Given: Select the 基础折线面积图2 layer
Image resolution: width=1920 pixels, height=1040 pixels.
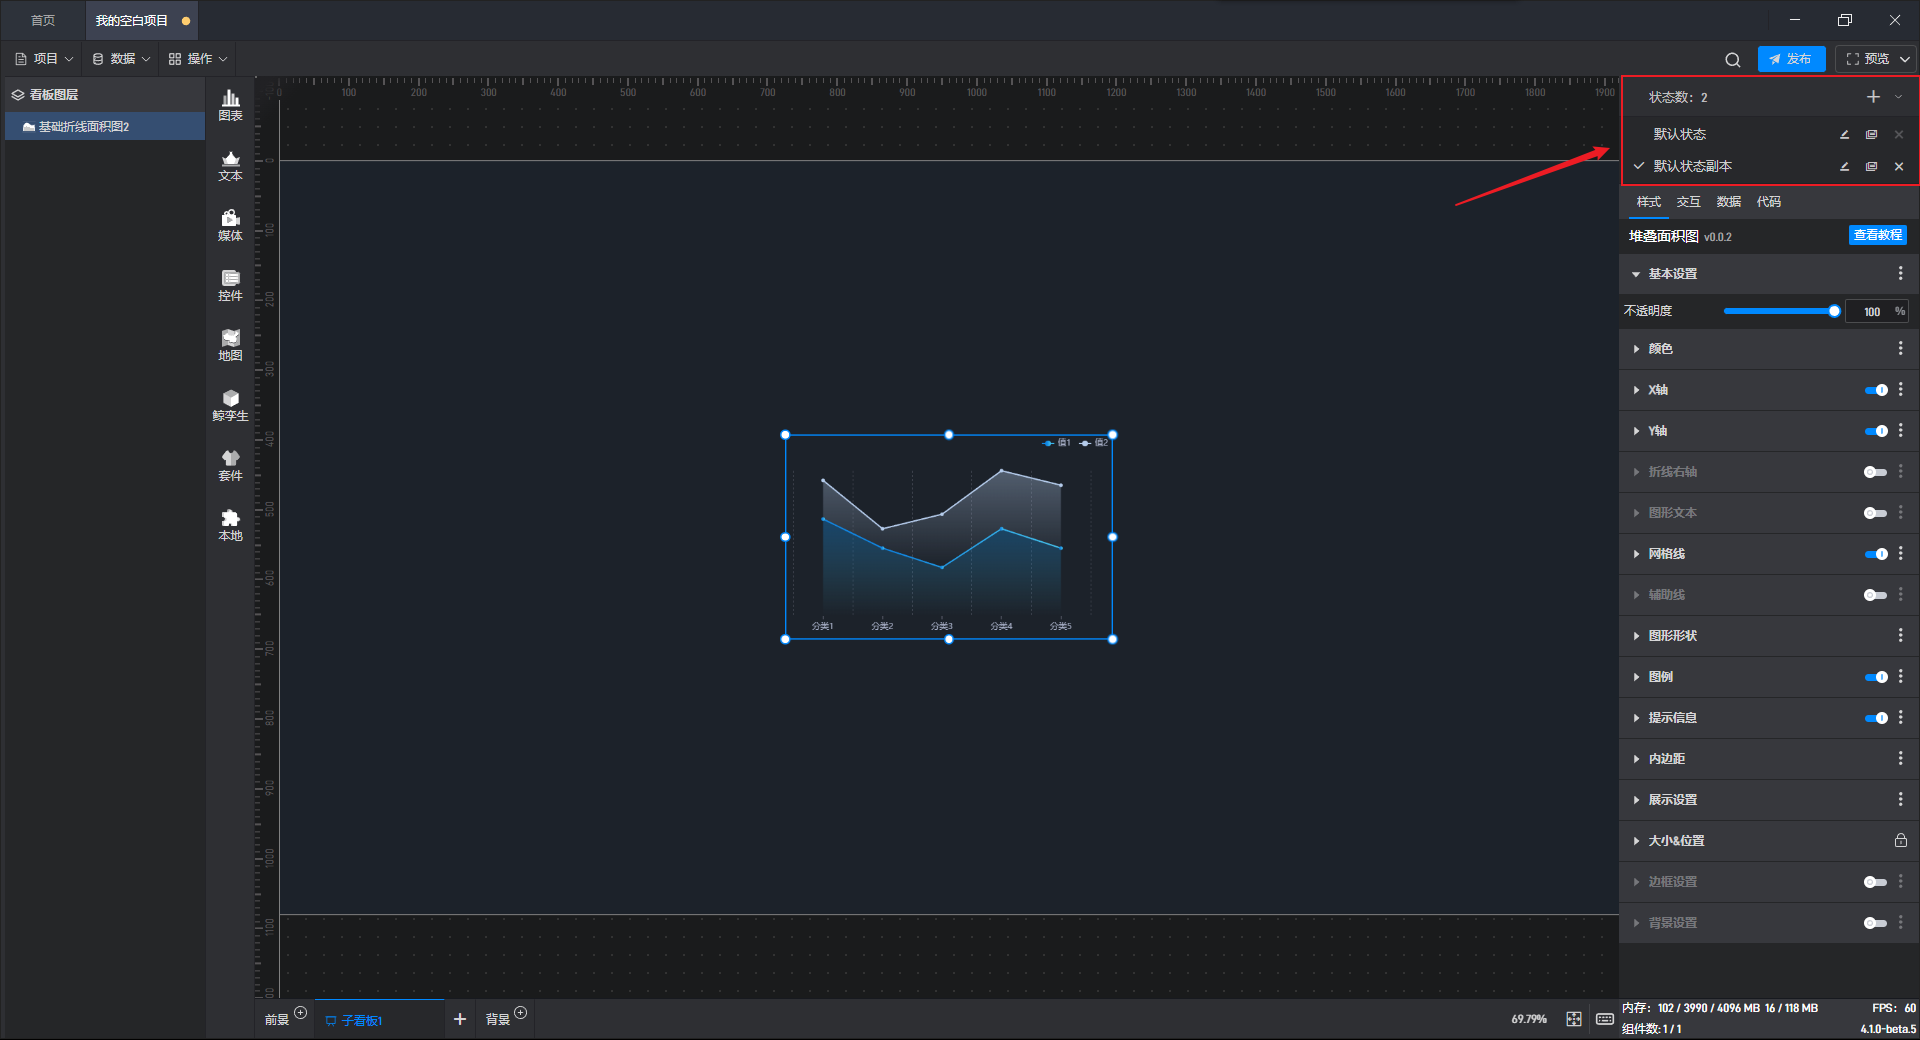Looking at the screenshot, I should click(105, 127).
